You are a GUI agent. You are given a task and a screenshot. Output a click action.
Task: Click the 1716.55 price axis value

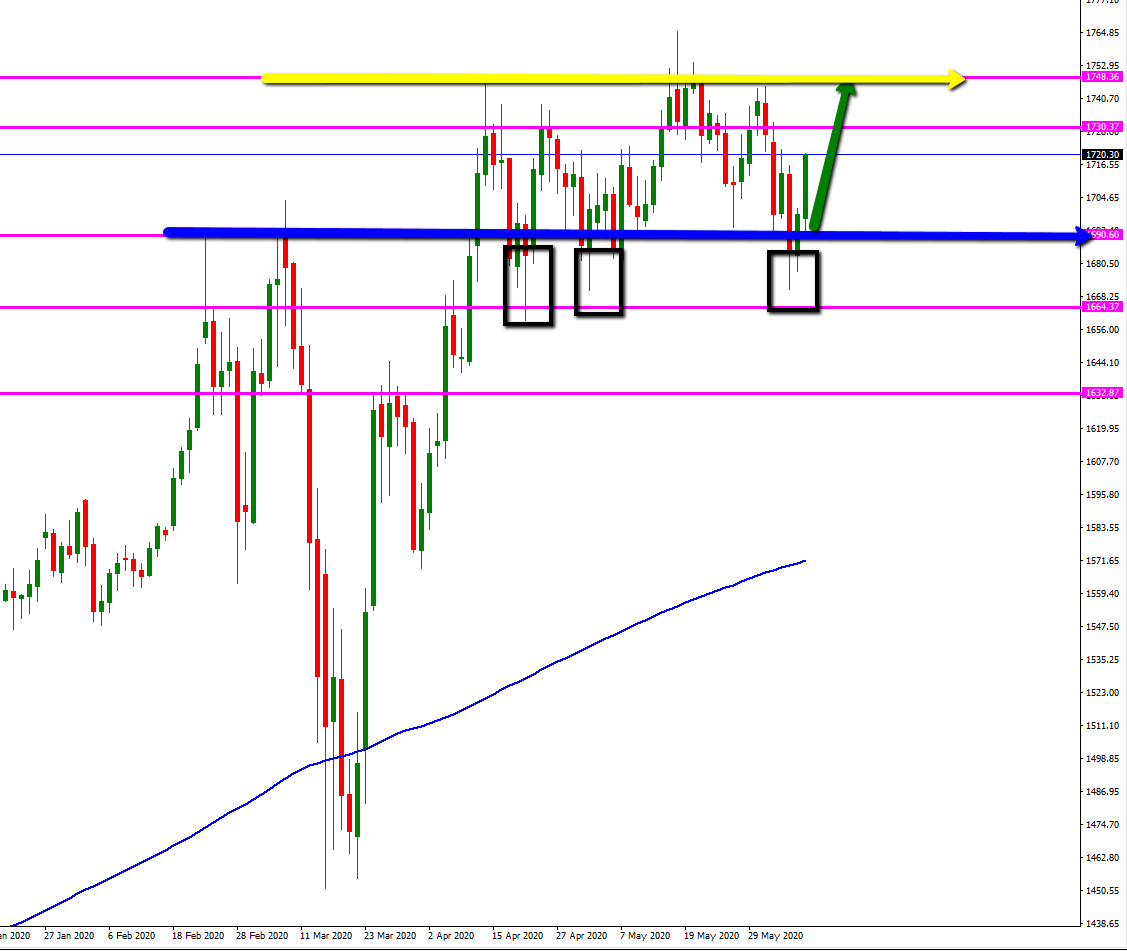tap(1102, 165)
